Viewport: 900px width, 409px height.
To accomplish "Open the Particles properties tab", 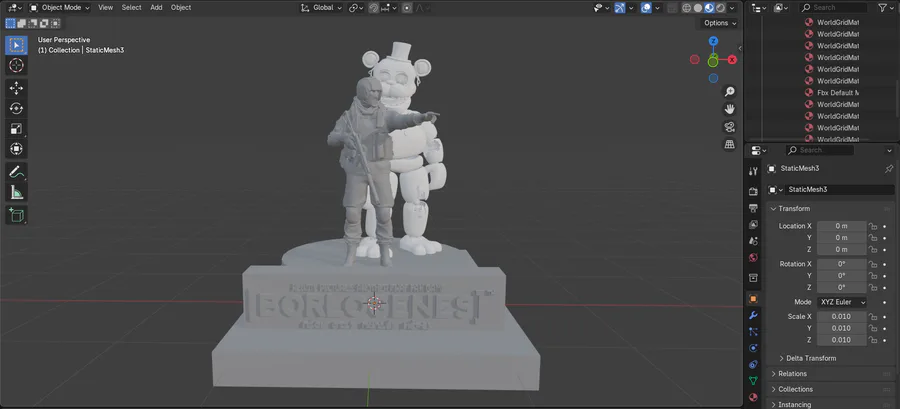I will [754, 332].
